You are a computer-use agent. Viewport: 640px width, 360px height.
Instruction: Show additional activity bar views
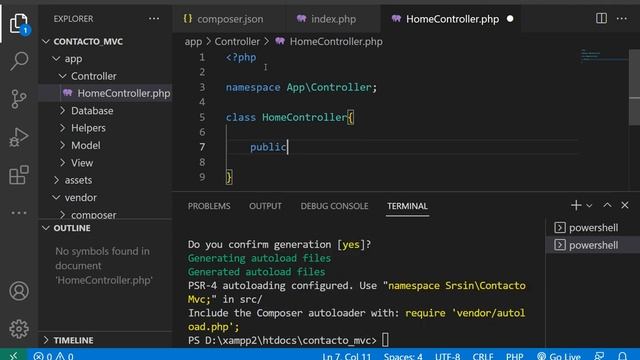click(x=19, y=213)
